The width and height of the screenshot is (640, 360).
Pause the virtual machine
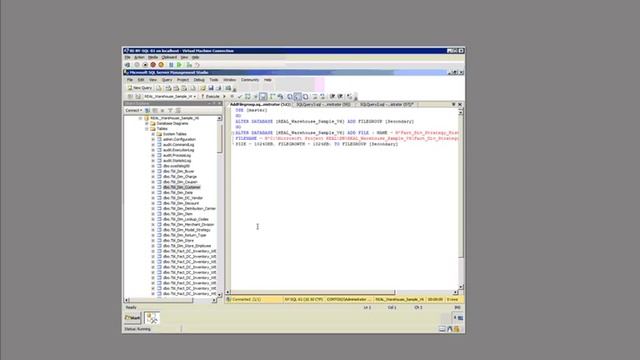[171, 65]
